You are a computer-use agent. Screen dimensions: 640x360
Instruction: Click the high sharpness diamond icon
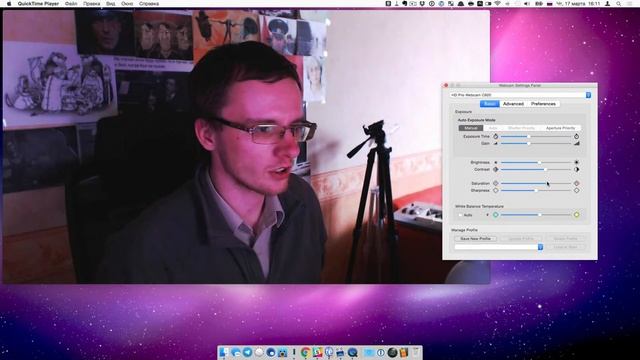[576, 190]
